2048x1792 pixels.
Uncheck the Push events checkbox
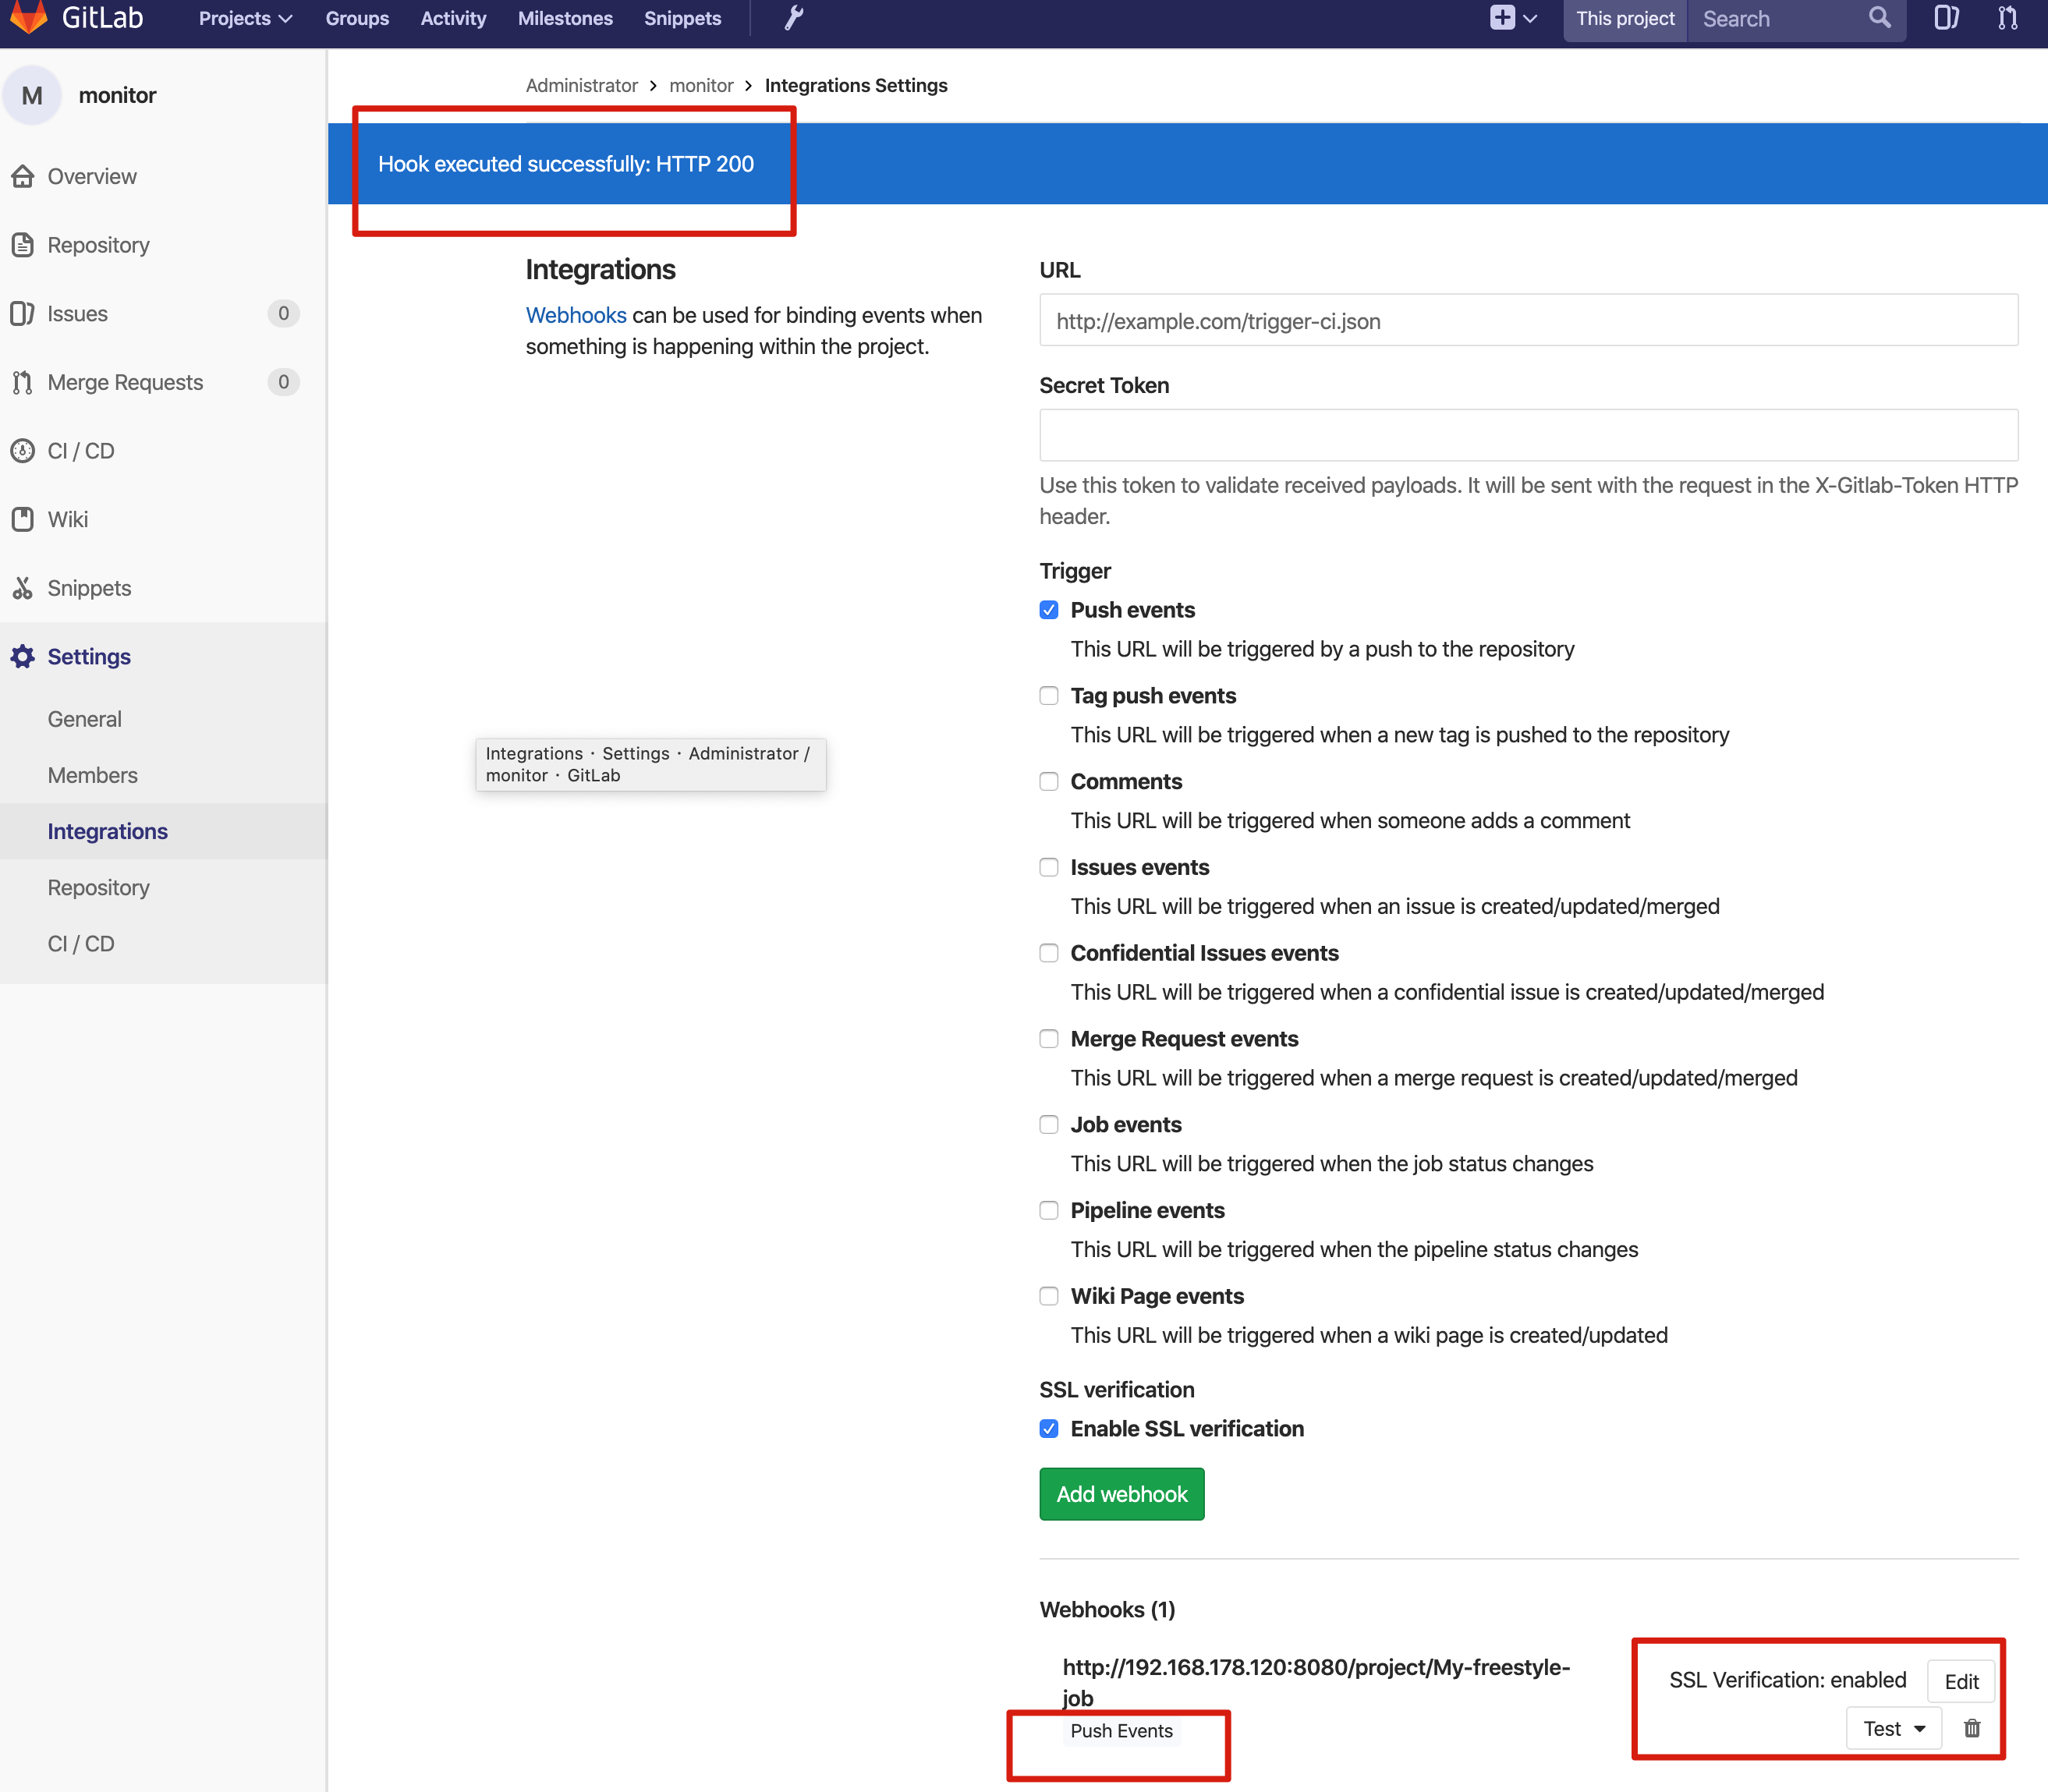[x=1049, y=610]
